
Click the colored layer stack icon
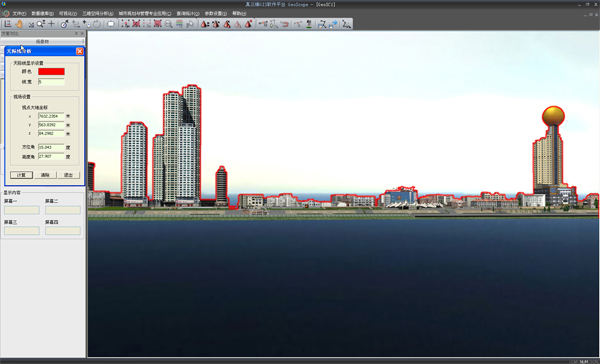[x=179, y=24]
